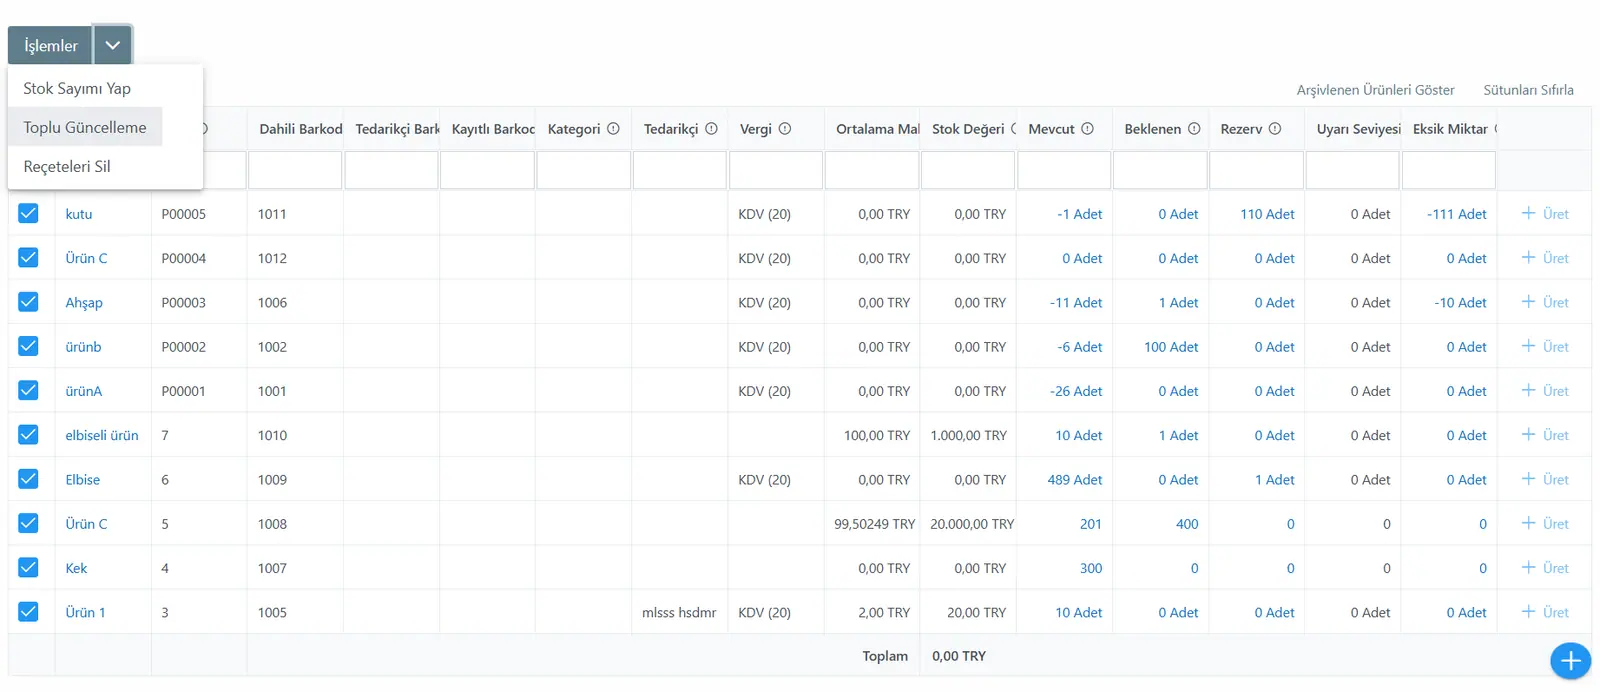
Task: Click the info icon beside Beklenen header
Action: [1193, 129]
